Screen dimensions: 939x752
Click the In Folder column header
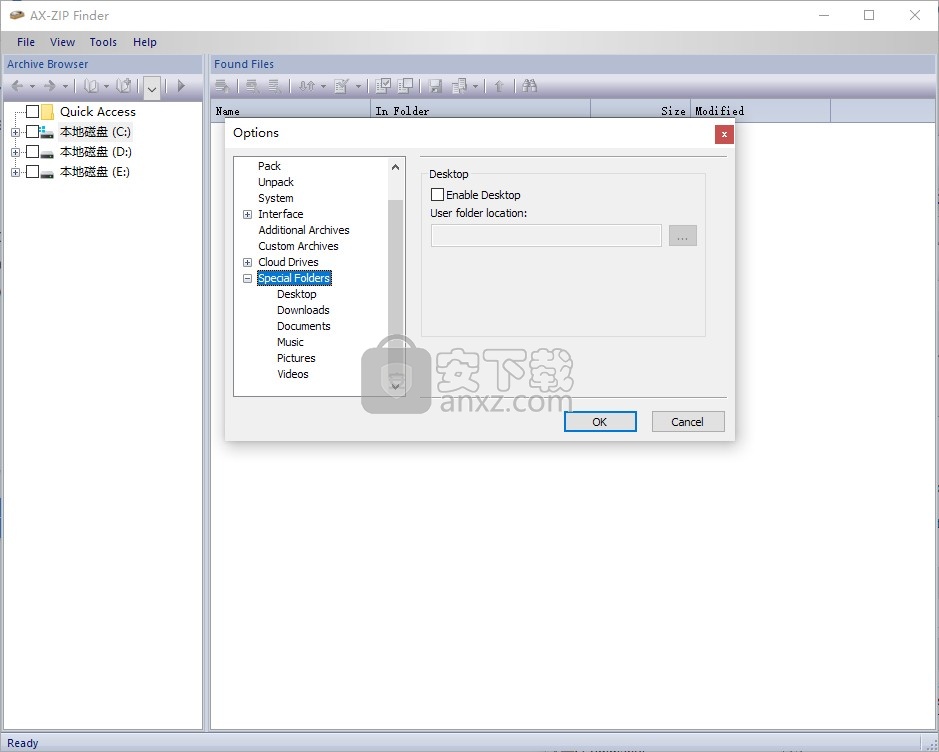pos(481,111)
